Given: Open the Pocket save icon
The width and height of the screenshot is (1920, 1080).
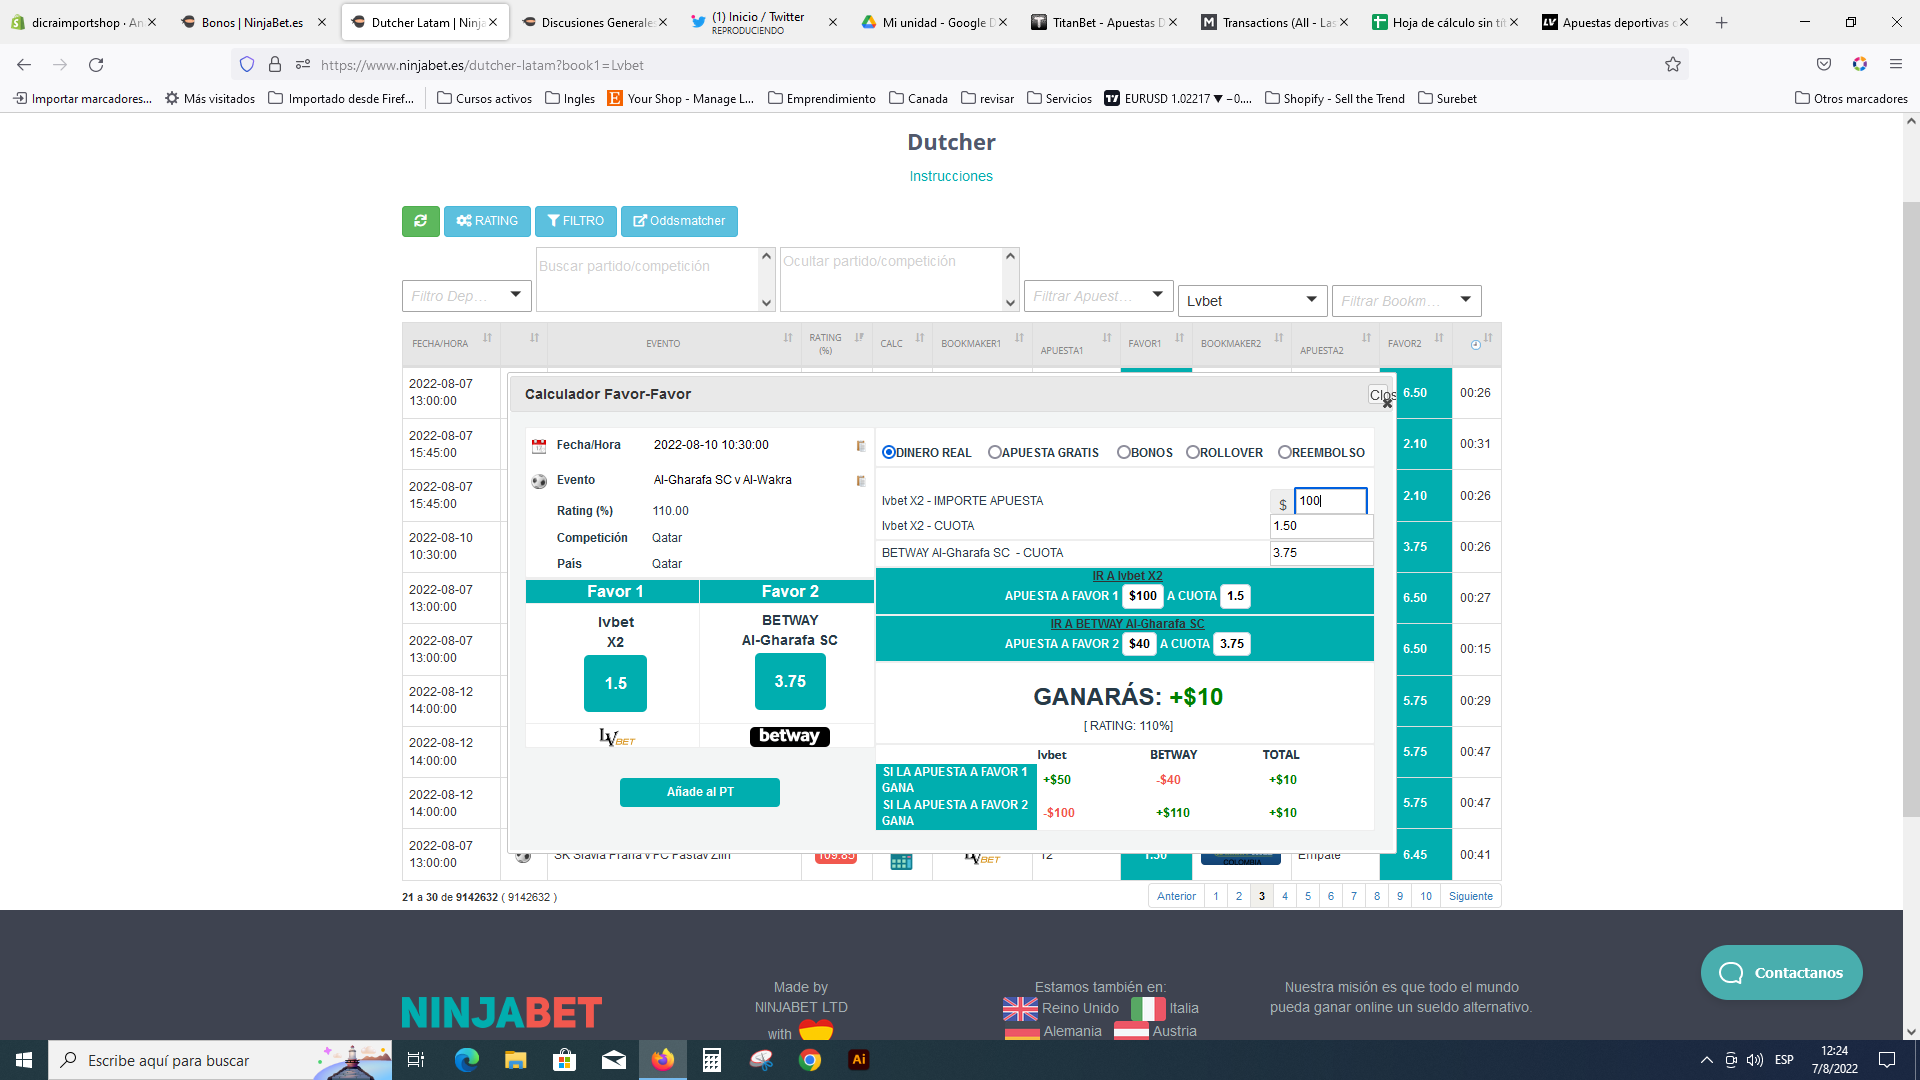Looking at the screenshot, I should pos(1824,65).
